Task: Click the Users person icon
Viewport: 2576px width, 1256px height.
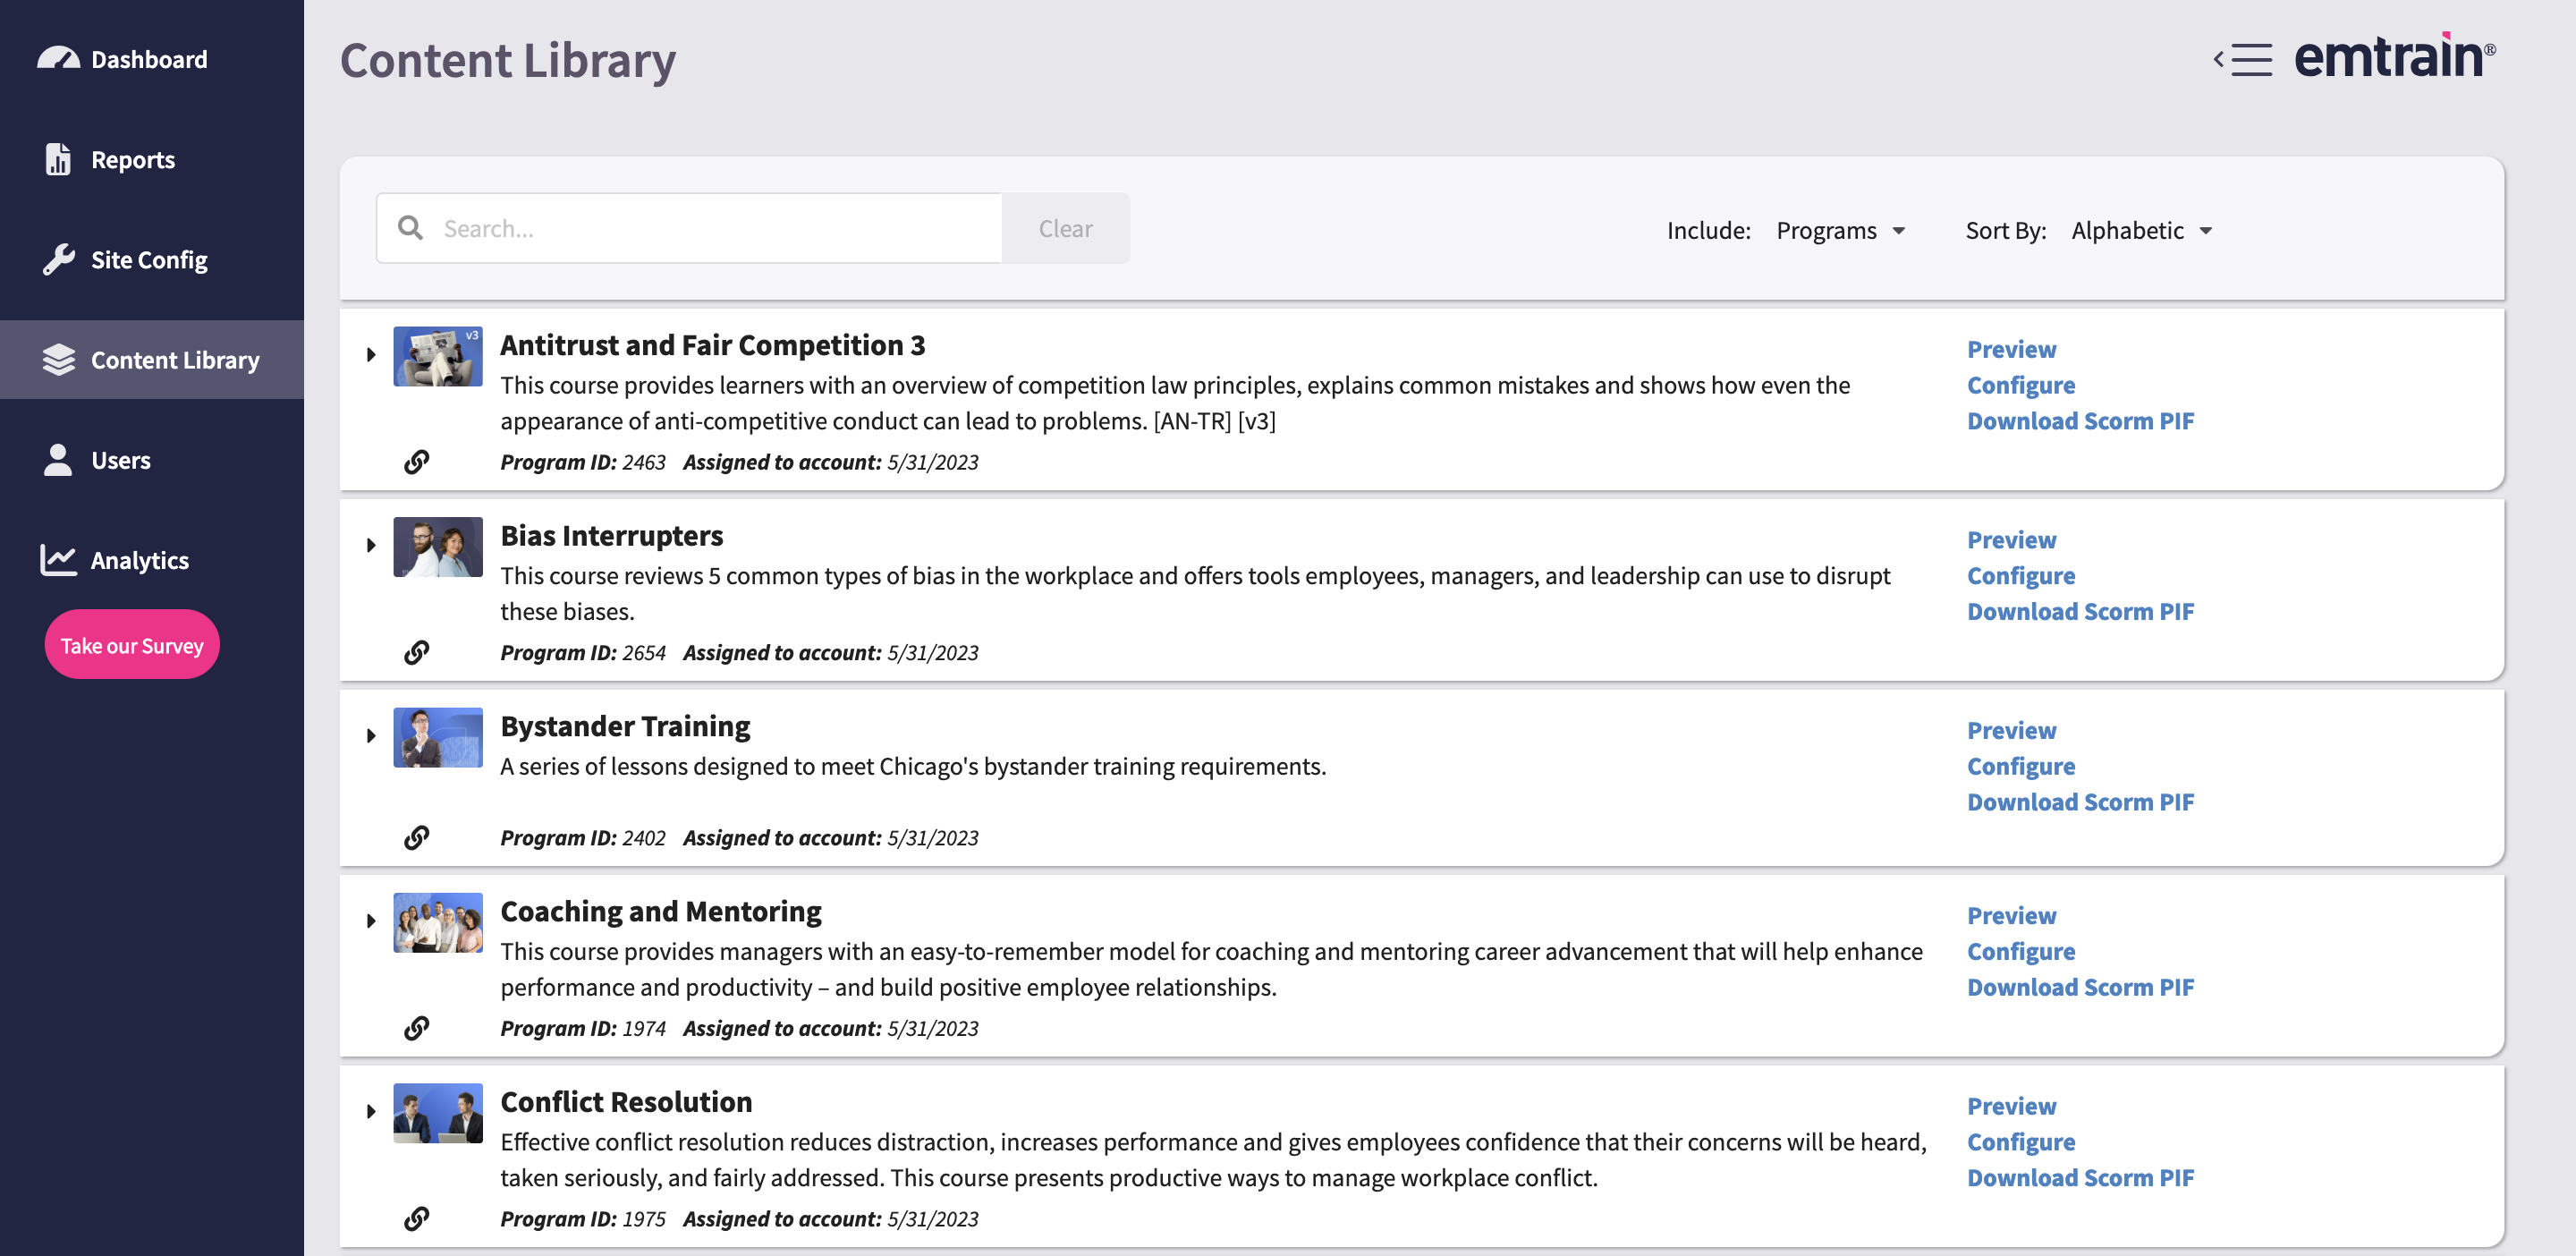Action: click(58, 460)
